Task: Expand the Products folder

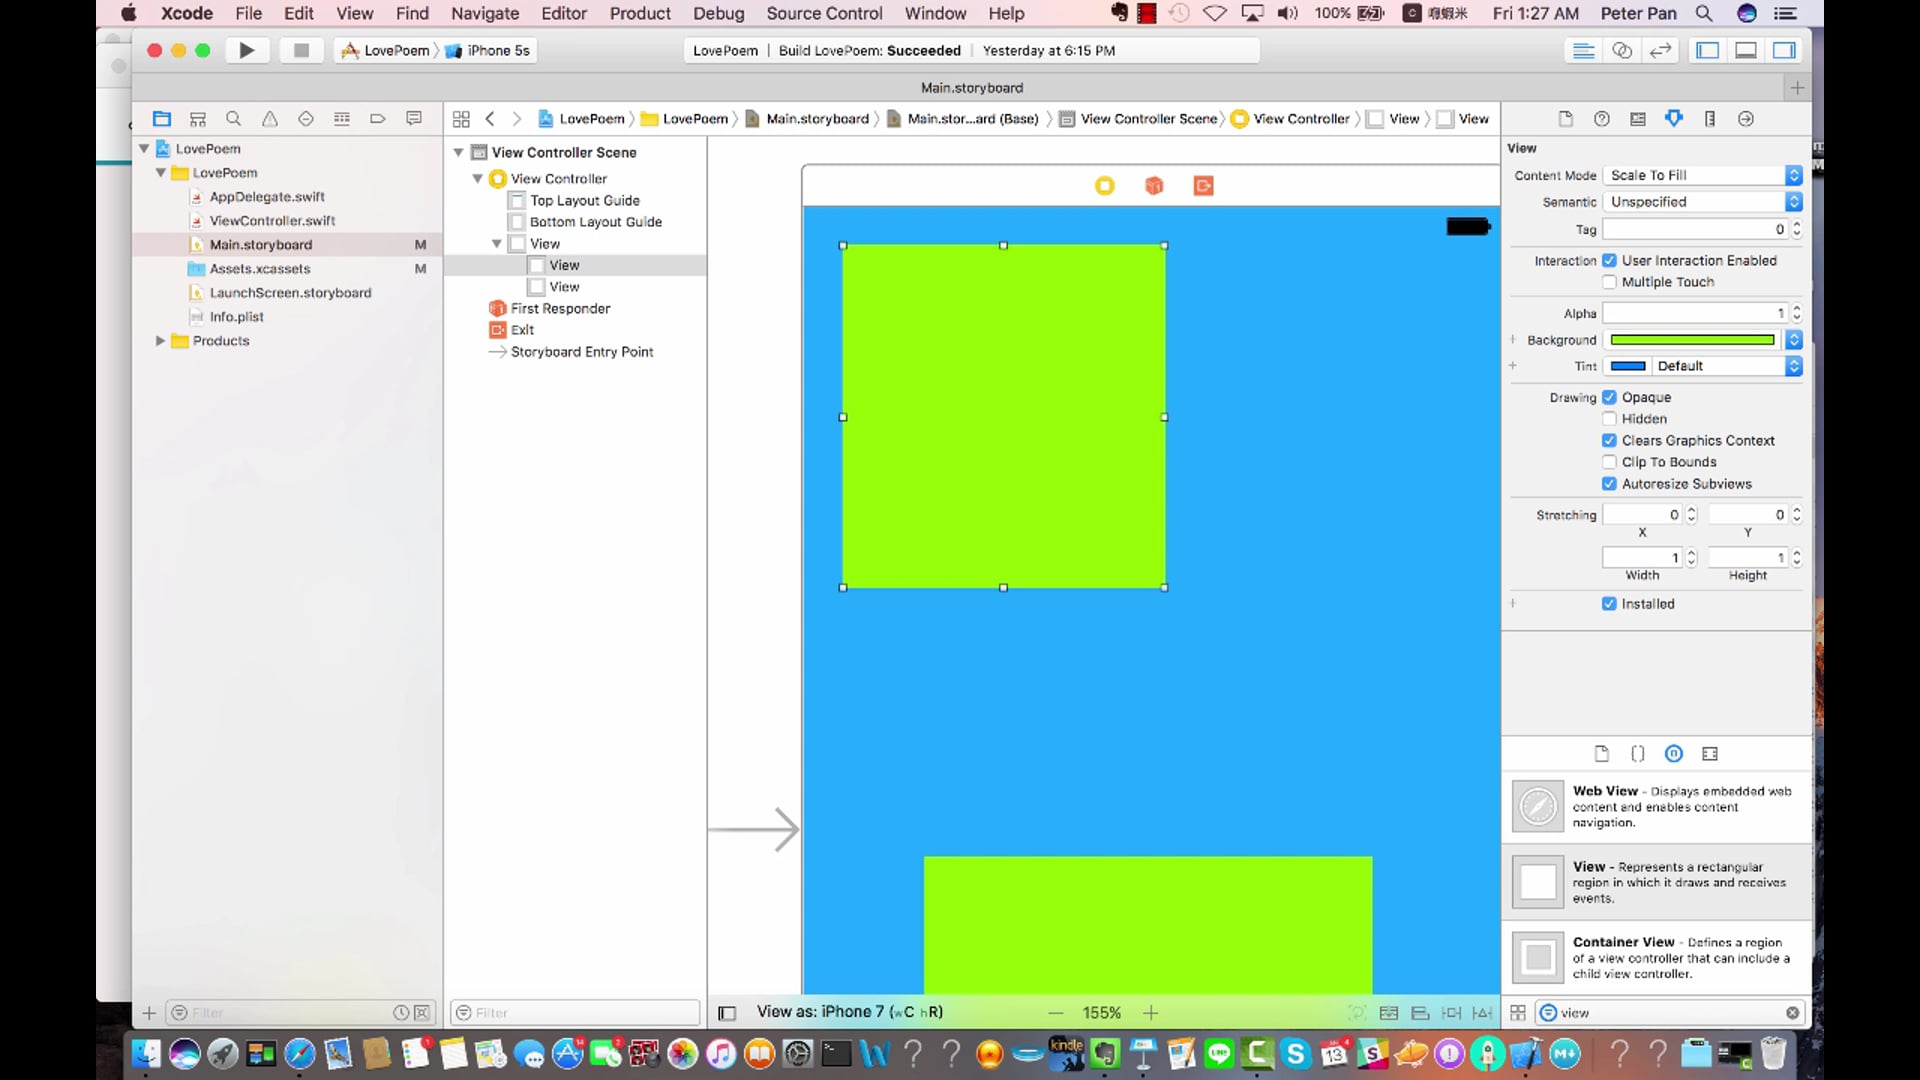Action: point(160,341)
